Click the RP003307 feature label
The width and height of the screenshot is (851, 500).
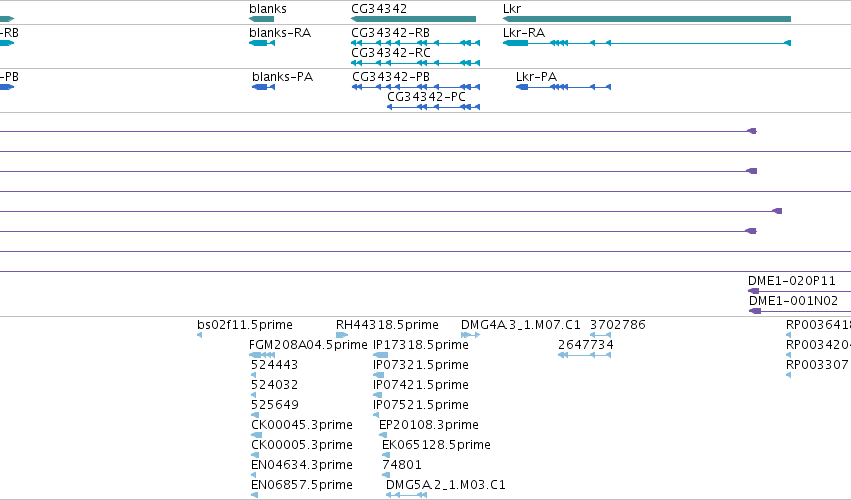817,365
